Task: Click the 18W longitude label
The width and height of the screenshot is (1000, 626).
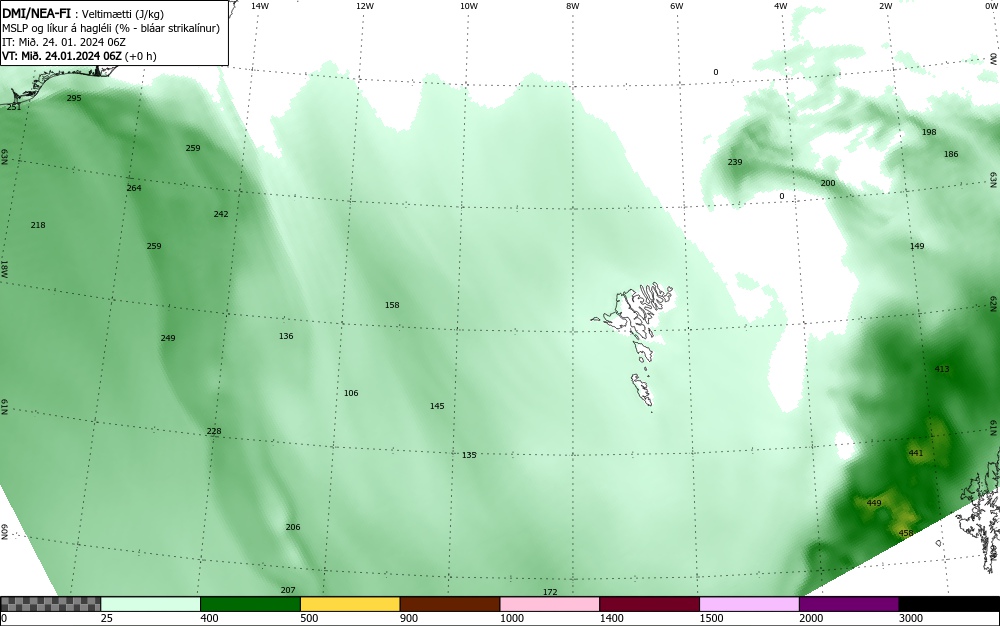Action: pos(4,268)
